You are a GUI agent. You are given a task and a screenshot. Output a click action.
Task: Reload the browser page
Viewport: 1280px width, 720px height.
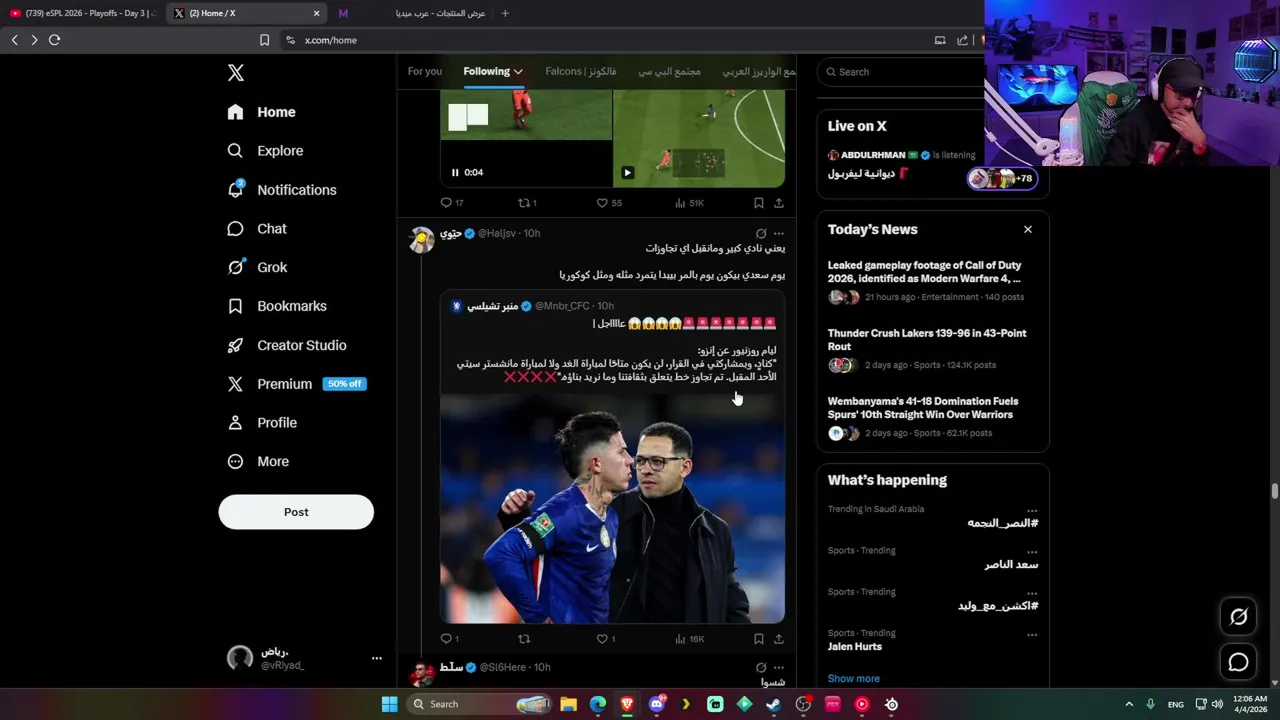tap(54, 40)
